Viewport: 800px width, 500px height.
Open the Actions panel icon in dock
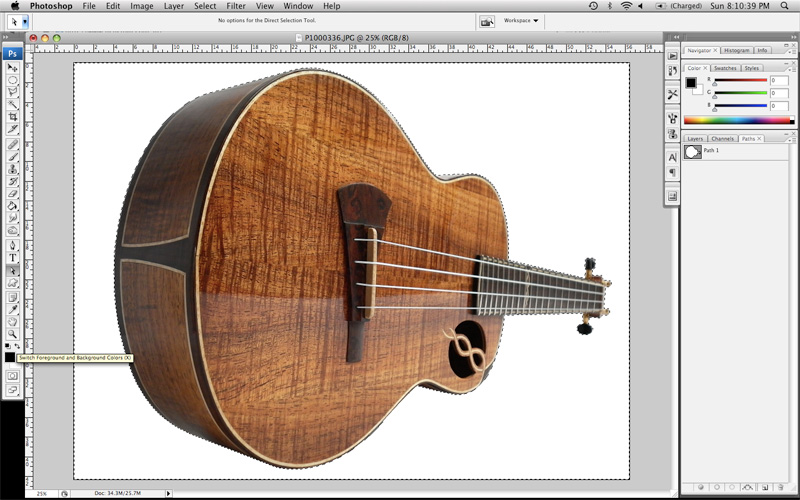coord(672,56)
